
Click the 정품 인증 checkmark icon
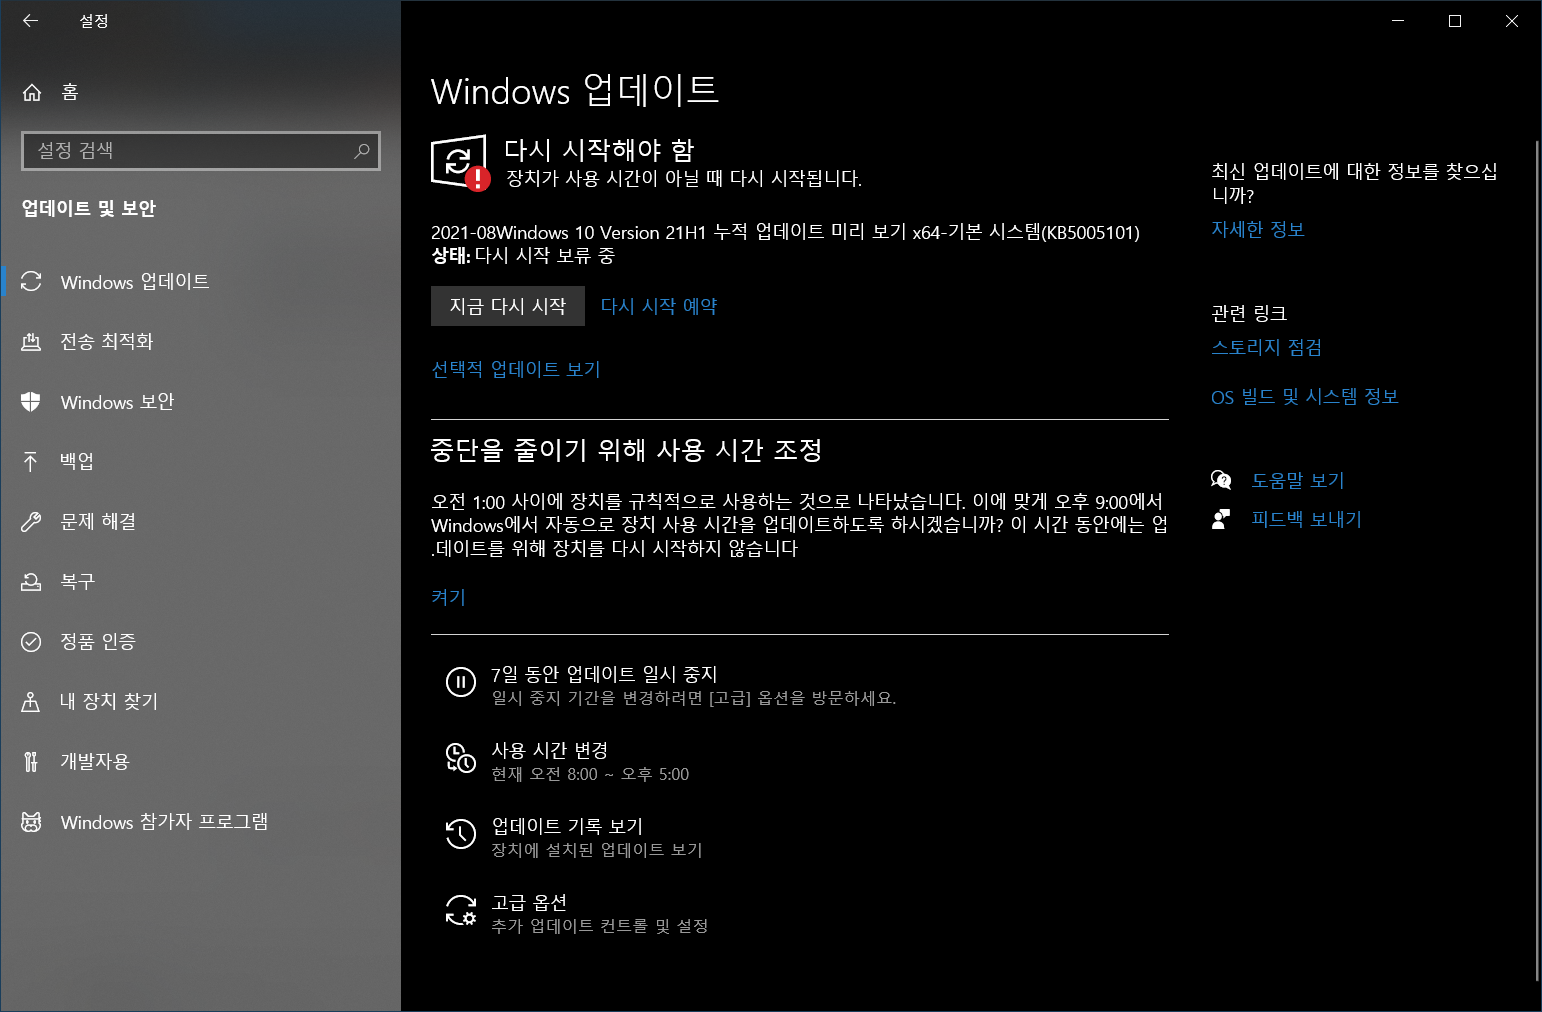[31, 642]
